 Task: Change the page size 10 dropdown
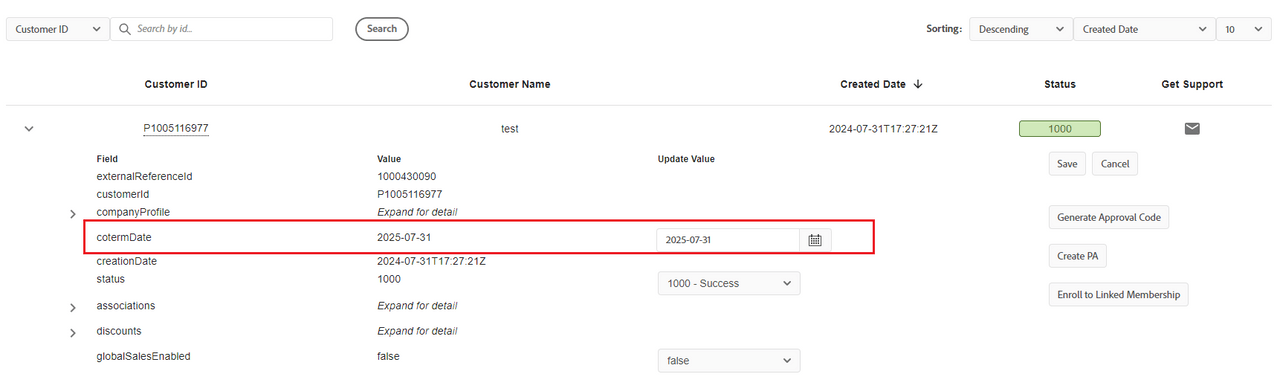[1243, 29]
